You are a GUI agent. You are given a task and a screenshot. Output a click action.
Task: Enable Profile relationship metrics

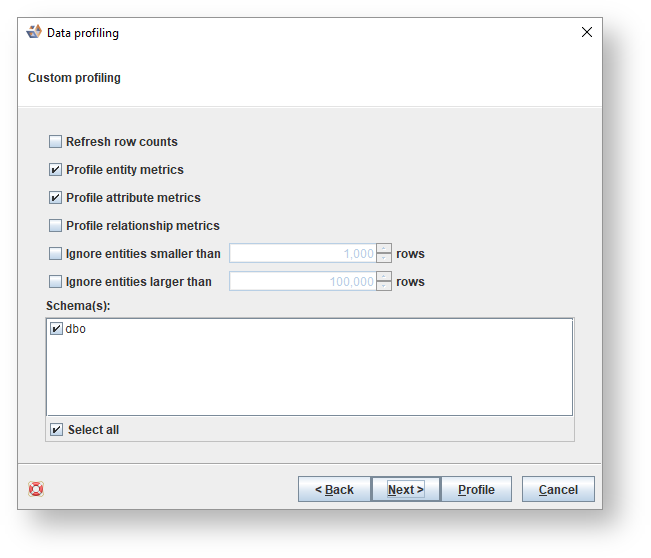click(x=55, y=226)
